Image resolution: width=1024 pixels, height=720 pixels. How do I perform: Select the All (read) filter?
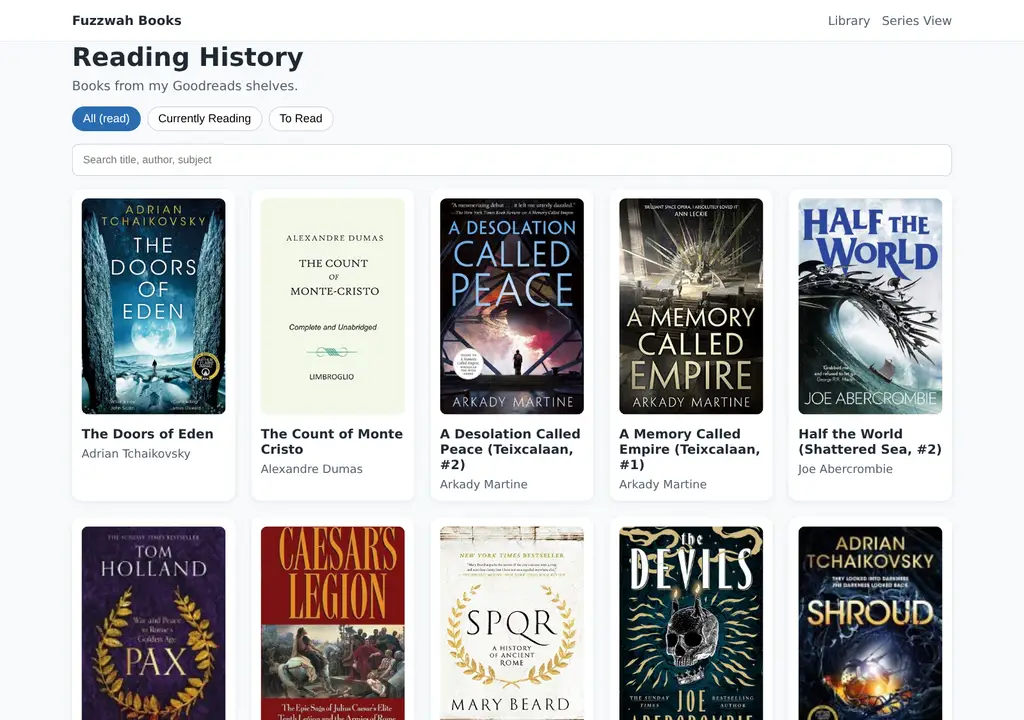tap(106, 118)
